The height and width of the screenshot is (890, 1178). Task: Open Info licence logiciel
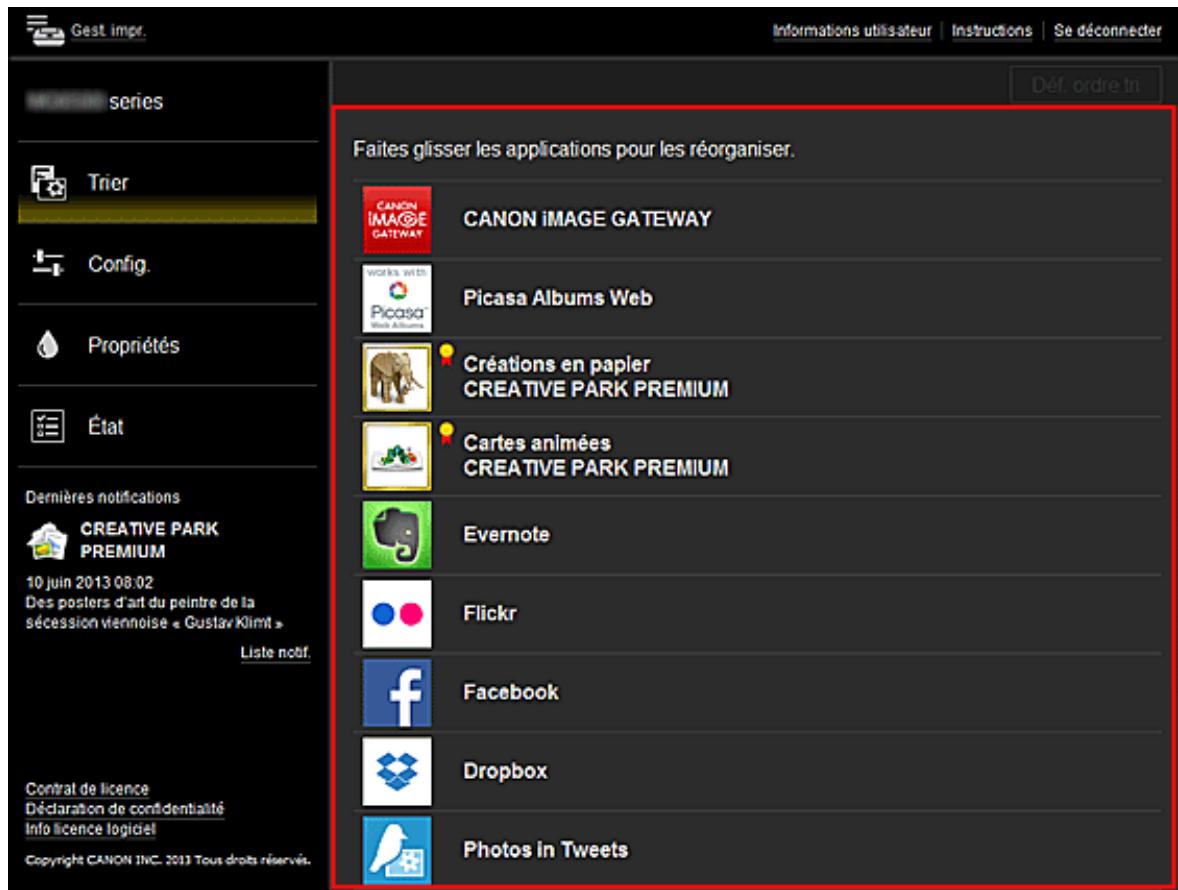[x=90, y=830]
